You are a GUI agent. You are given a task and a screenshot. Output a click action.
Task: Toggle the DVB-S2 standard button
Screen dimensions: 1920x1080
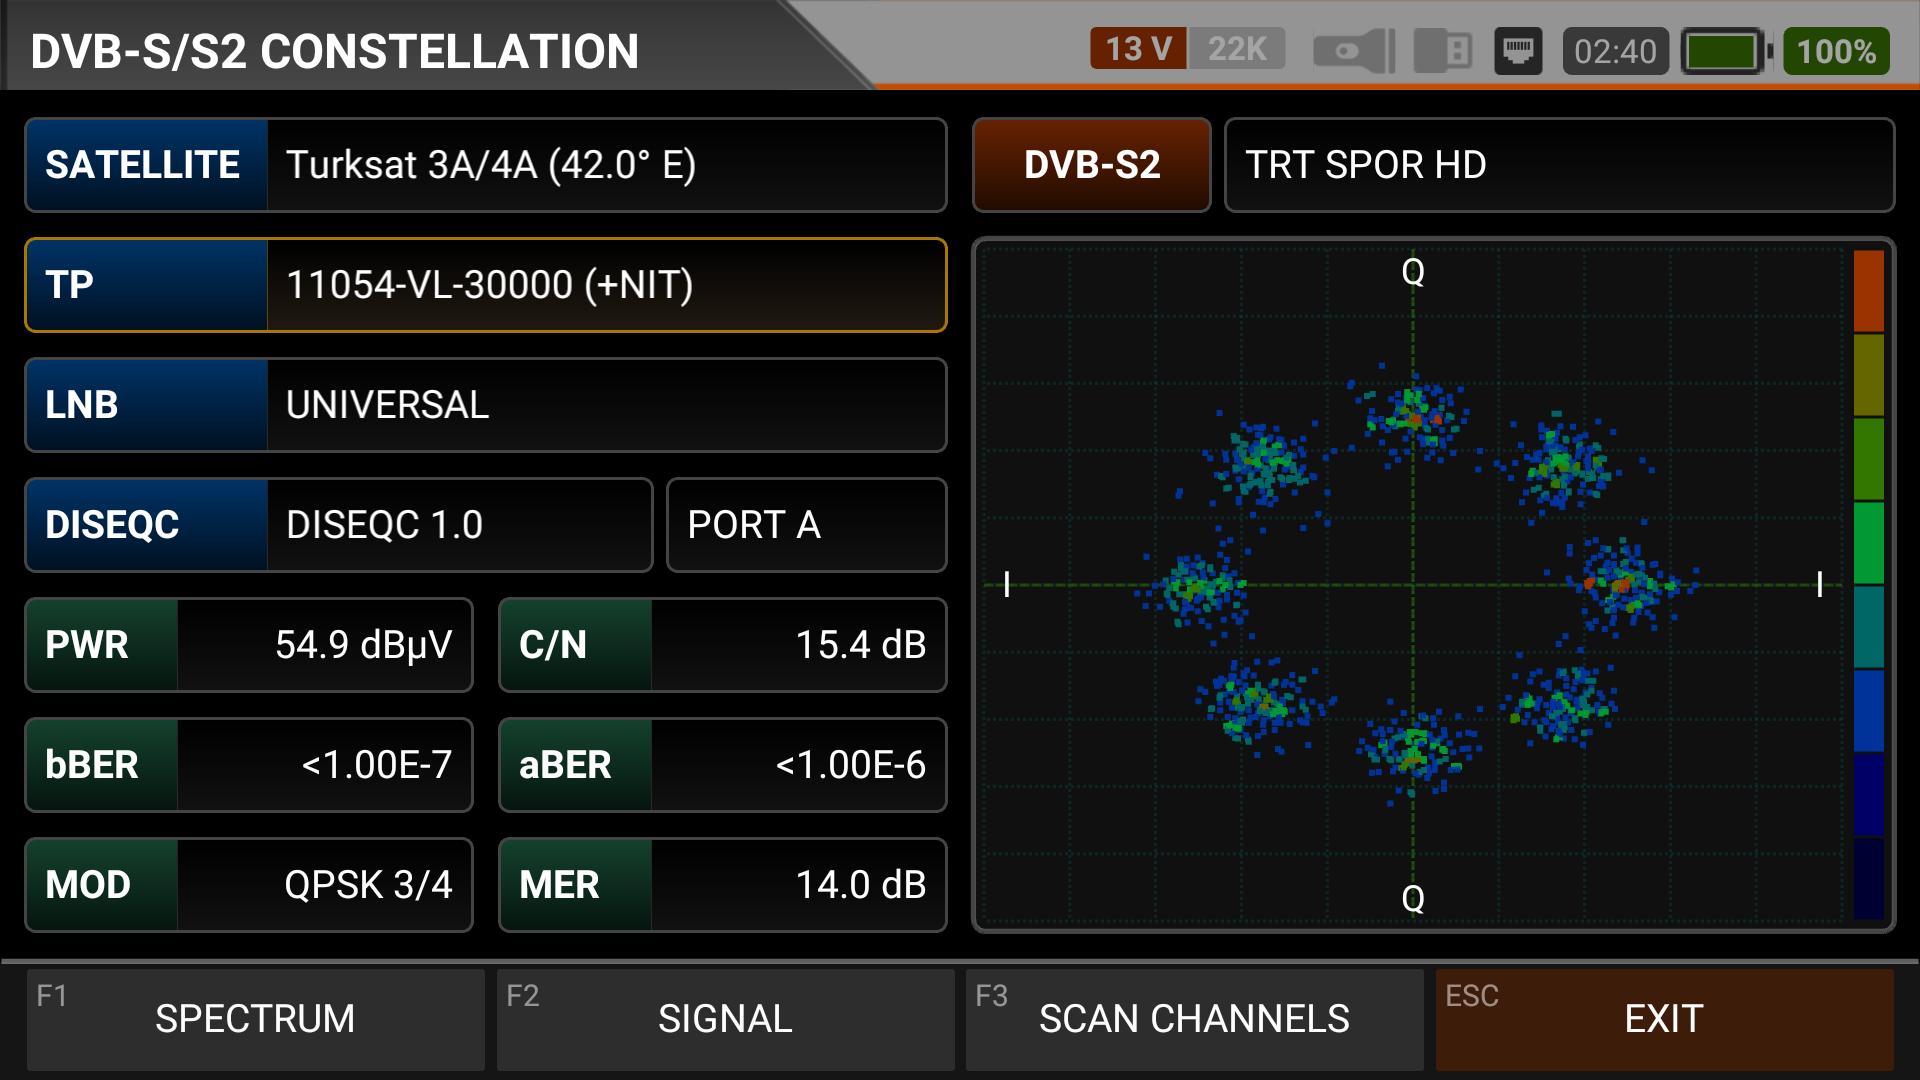[1091, 165]
